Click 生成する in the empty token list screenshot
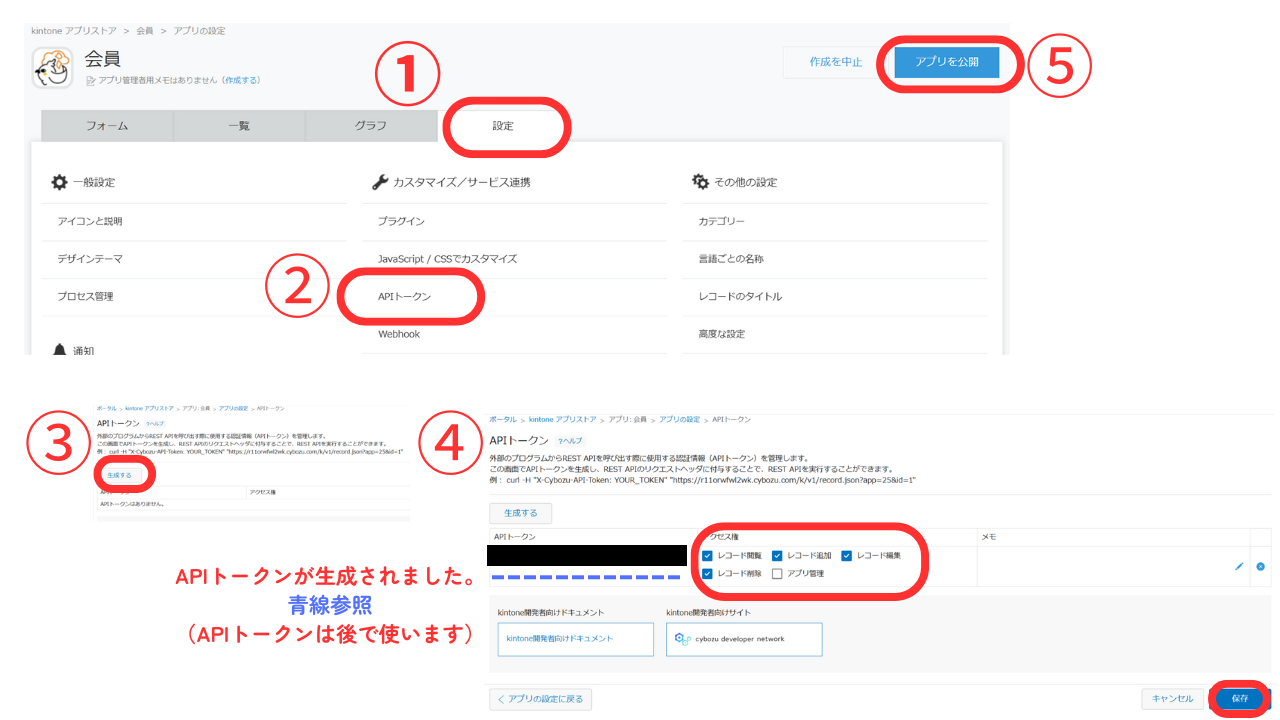The width and height of the screenshot is (1280, 720). (118, 475)
